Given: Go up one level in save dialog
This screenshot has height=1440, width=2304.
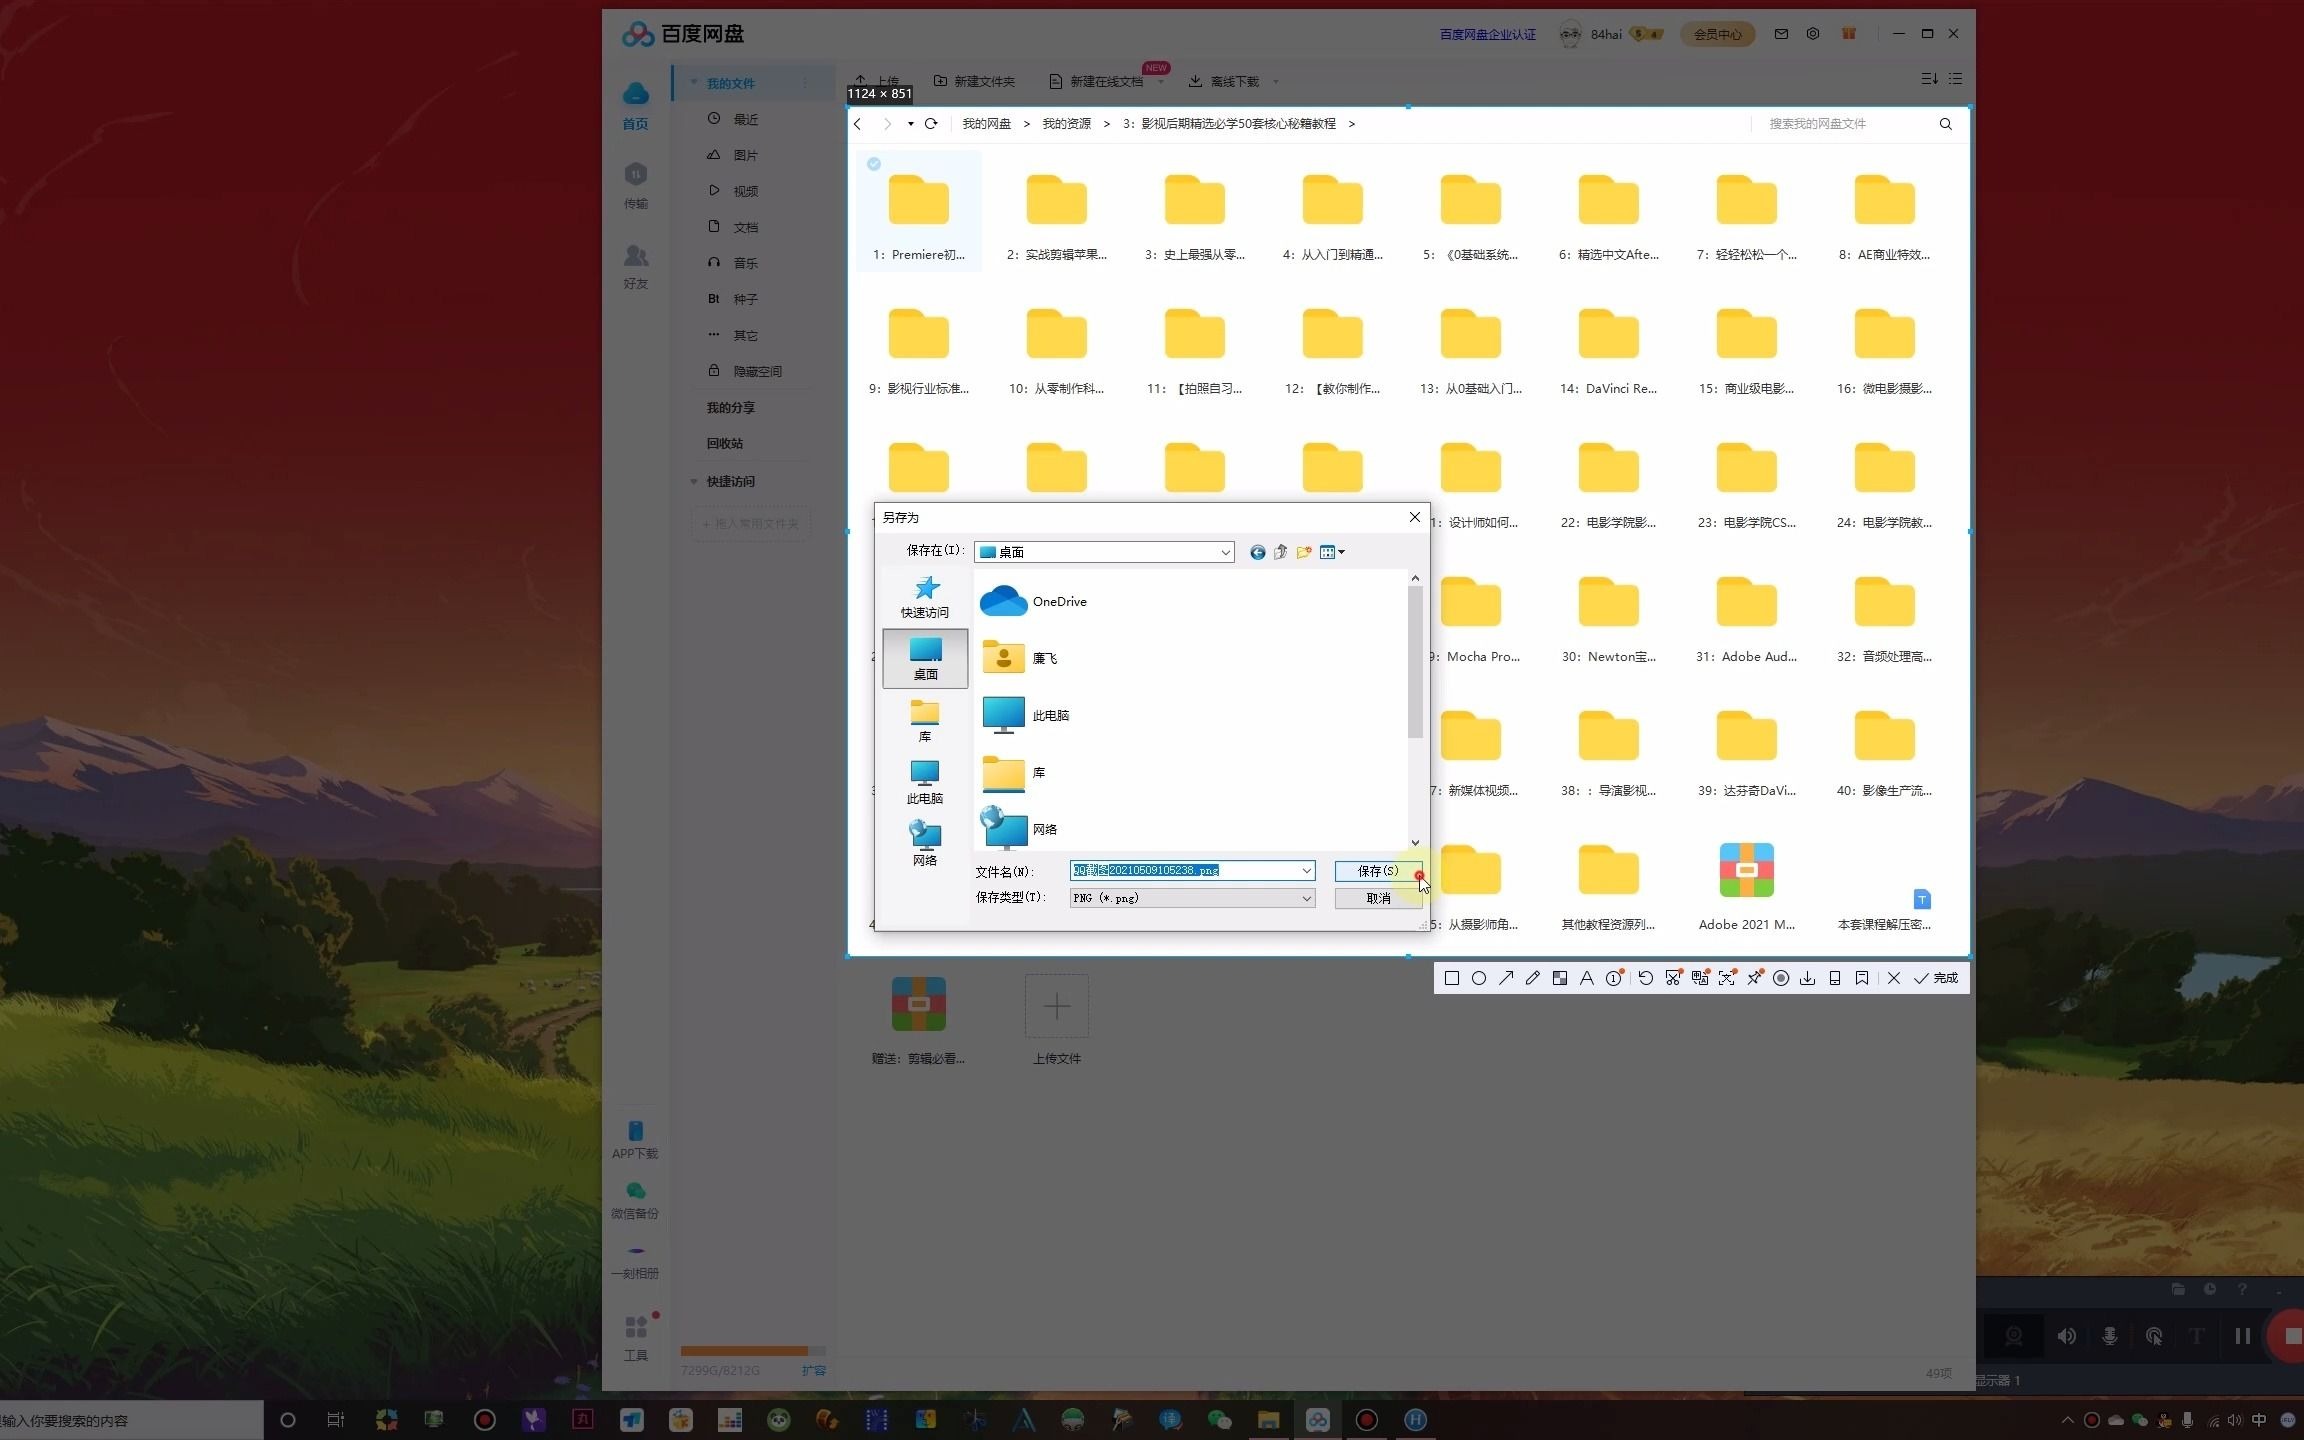Looking at the screenshot, I should click(x=1281, y=552).
